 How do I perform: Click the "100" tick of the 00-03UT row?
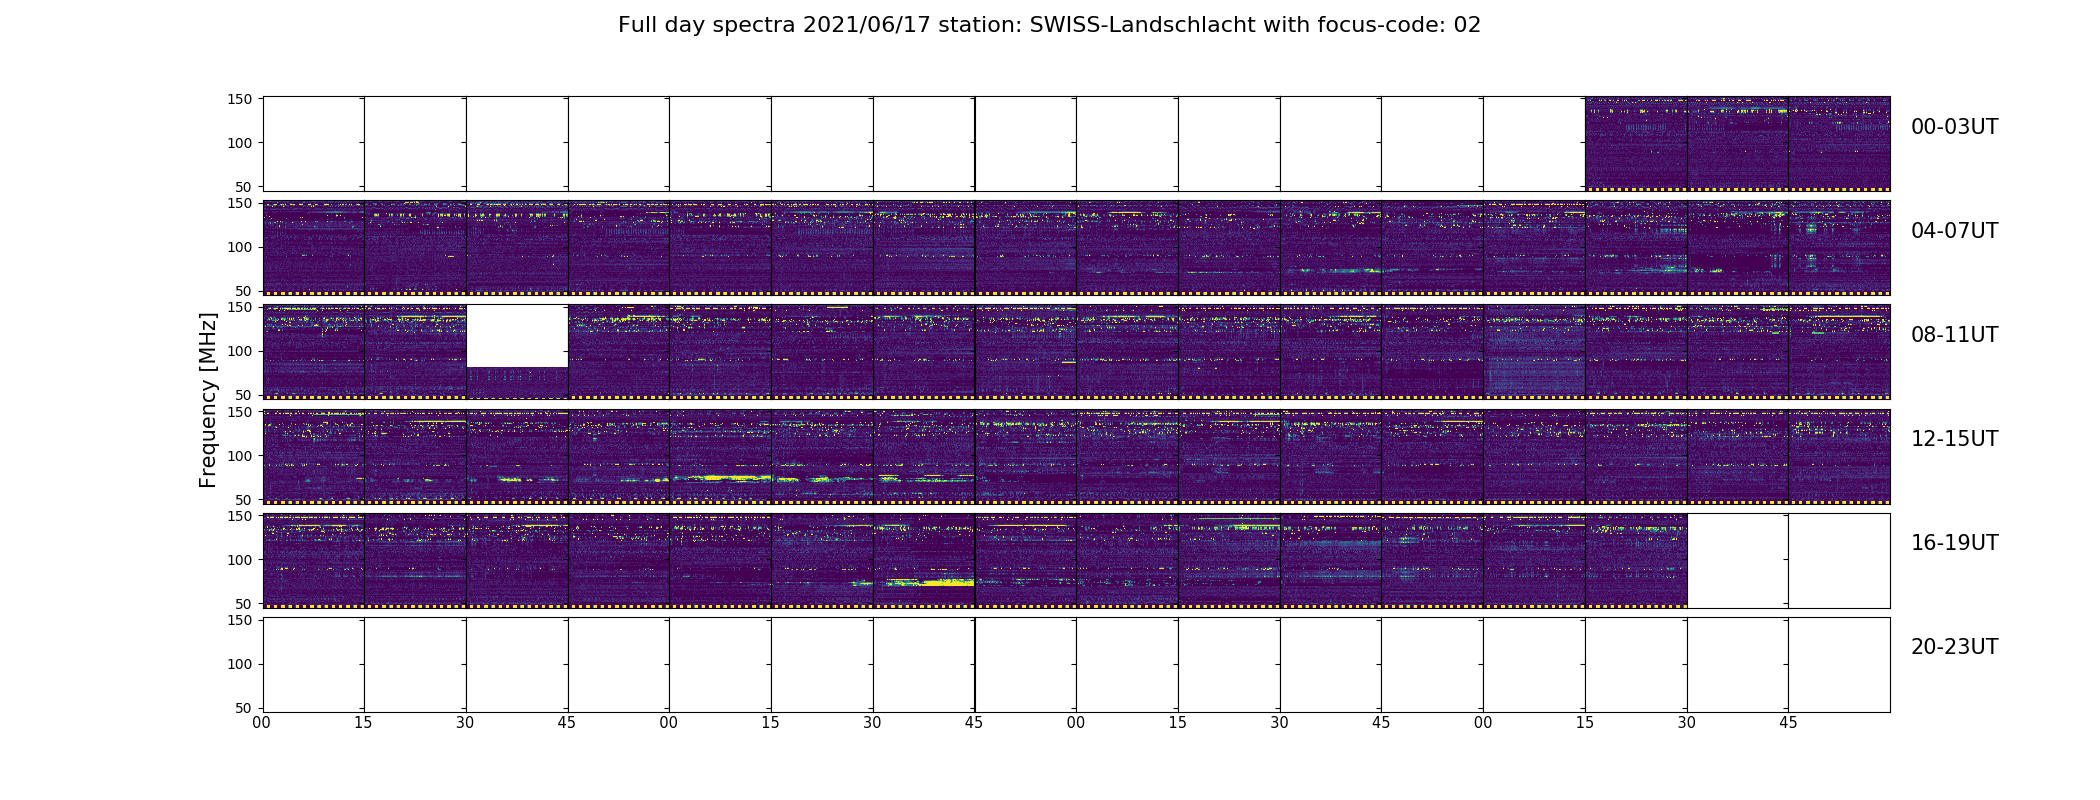coord(241,143)
